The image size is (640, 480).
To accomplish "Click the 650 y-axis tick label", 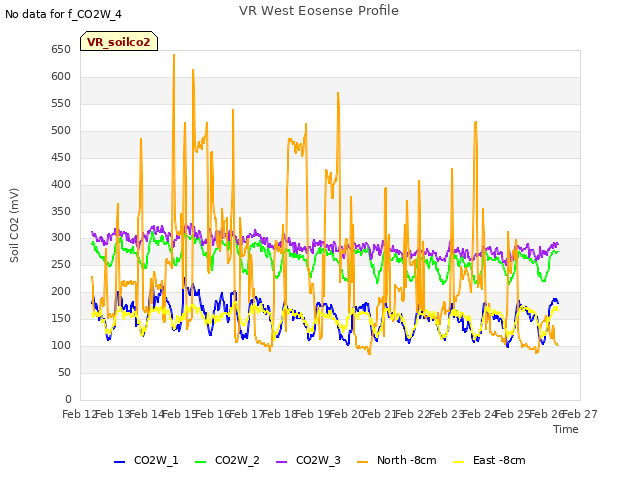I will (x=61, y=50).
